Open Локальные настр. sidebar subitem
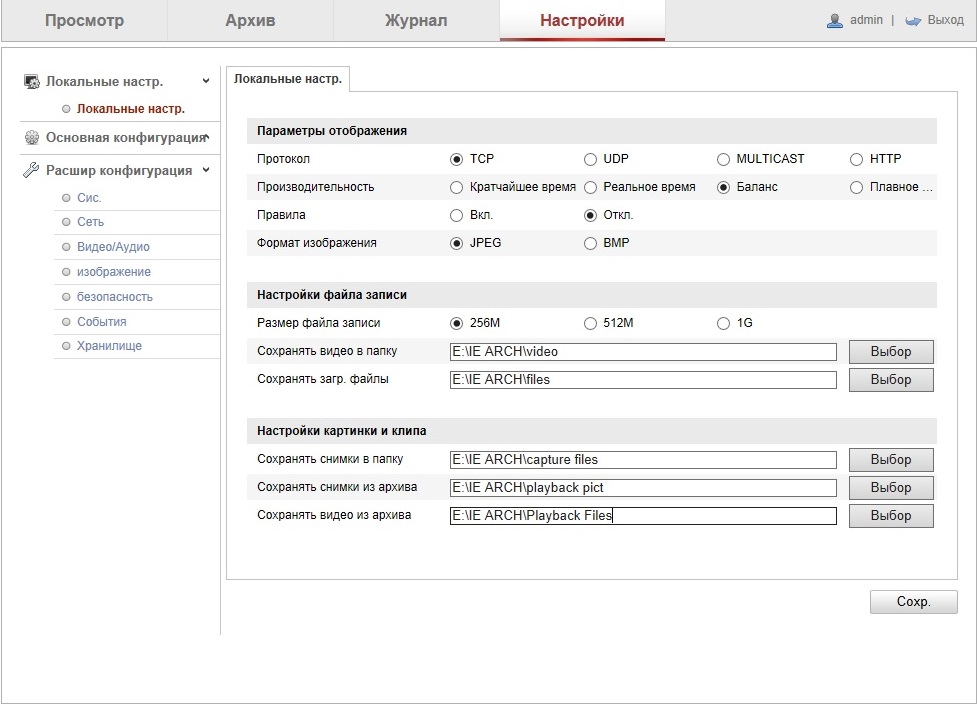This screenshot has height=704, width=977. point(131,109)
